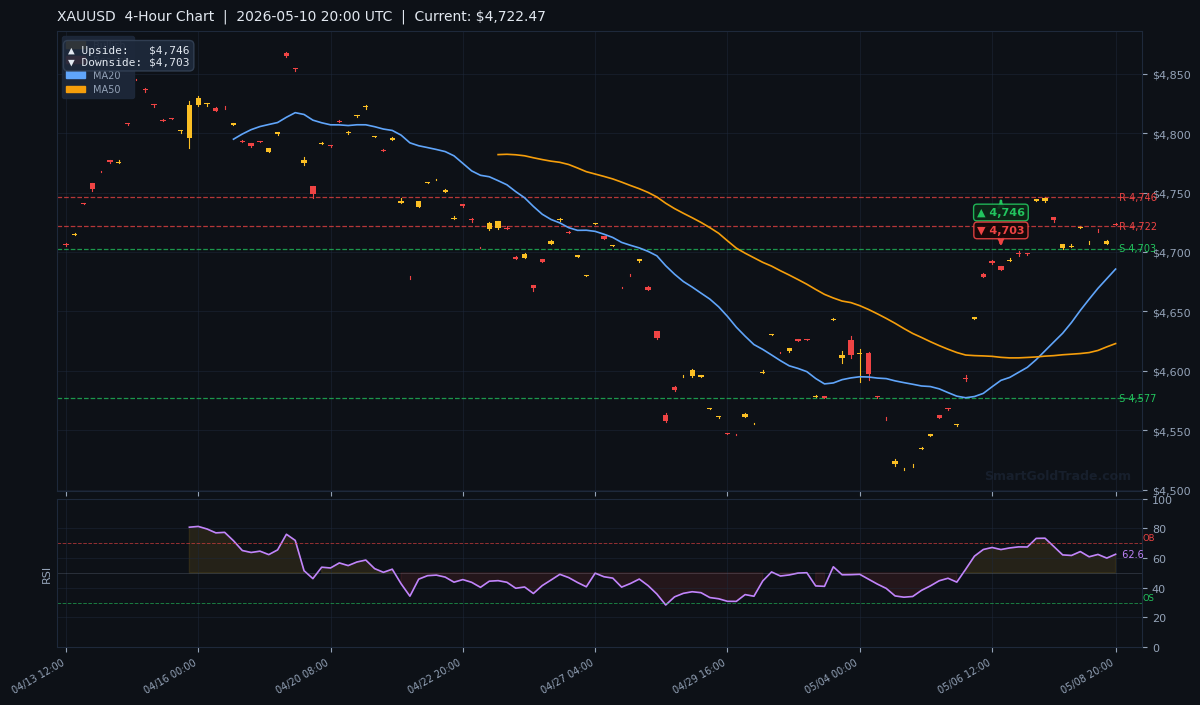Click the 04/27 04:00 date label
1200x705 pixels.
(569, 676)
